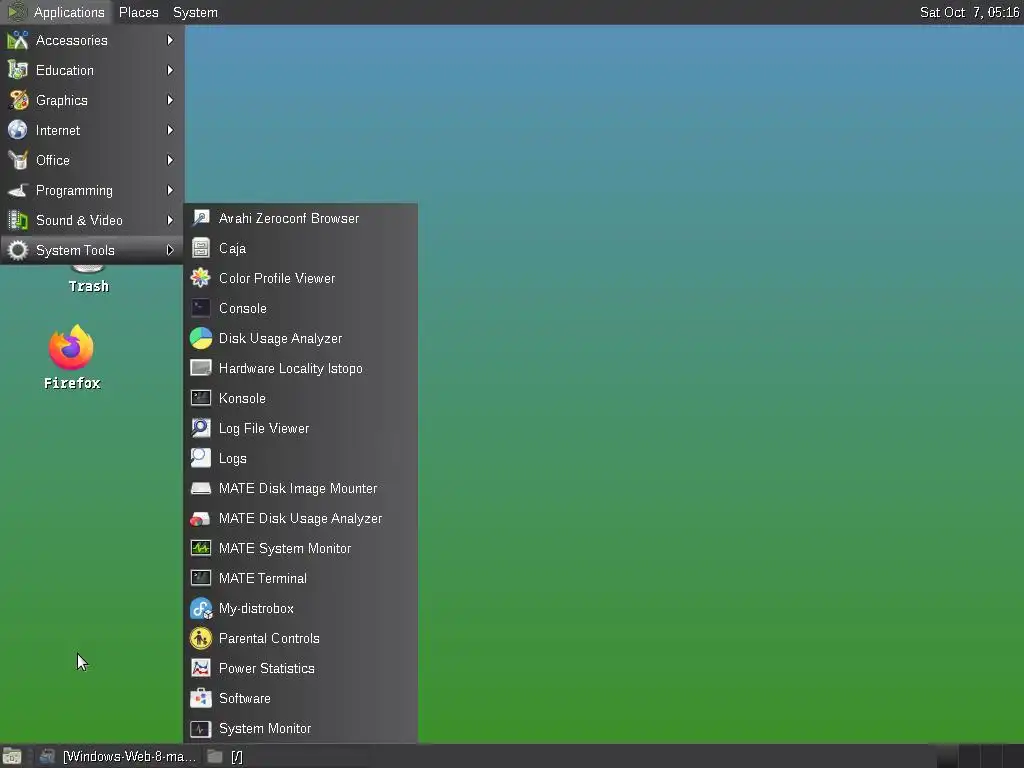Open Parental Controls icon
The width and height of the screenshot is (1024, 768).
click(x=200, y=639)
